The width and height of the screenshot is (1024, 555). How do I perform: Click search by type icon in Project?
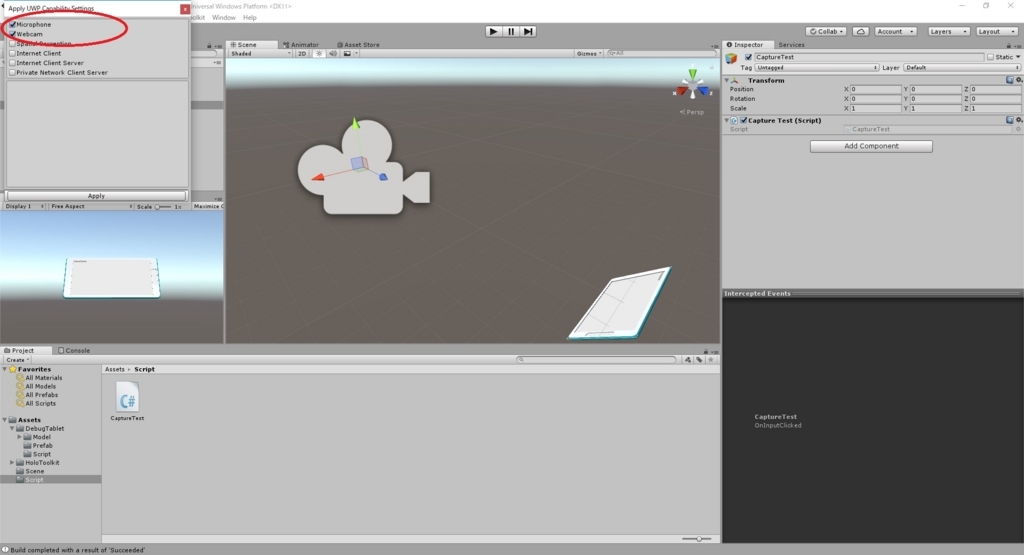point(688,360)
